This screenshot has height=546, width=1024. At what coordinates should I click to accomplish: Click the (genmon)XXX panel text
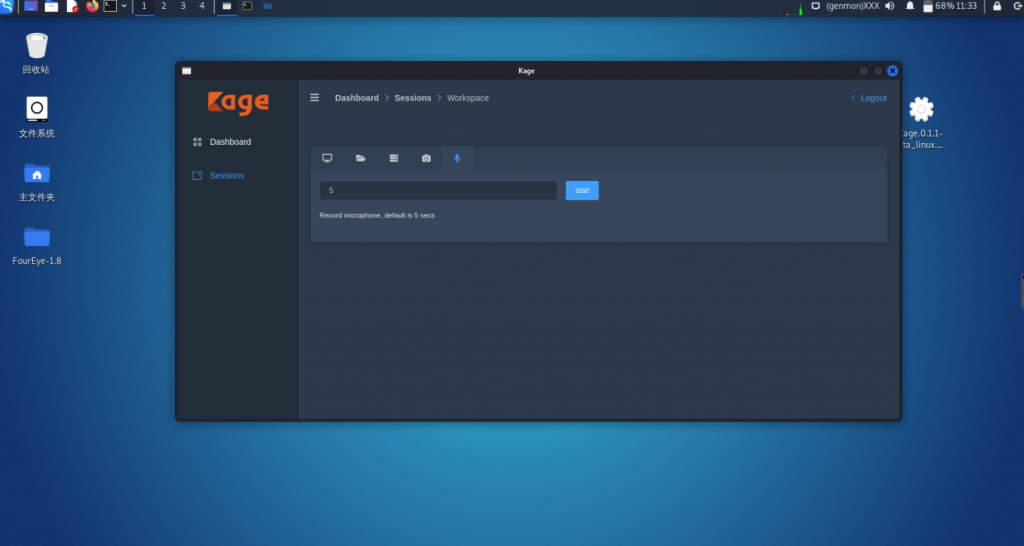click(x=853, y=6)
